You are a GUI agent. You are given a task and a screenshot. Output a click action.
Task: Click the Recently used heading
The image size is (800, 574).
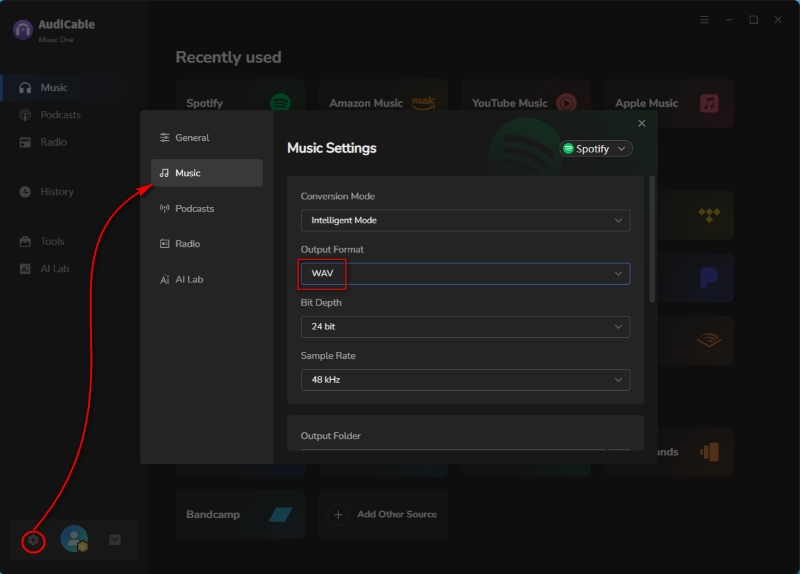point(228,57)
